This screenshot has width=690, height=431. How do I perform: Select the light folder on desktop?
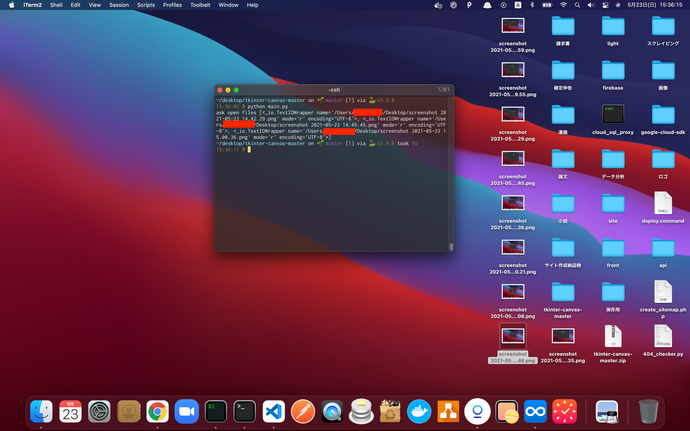tap(613, 30)
